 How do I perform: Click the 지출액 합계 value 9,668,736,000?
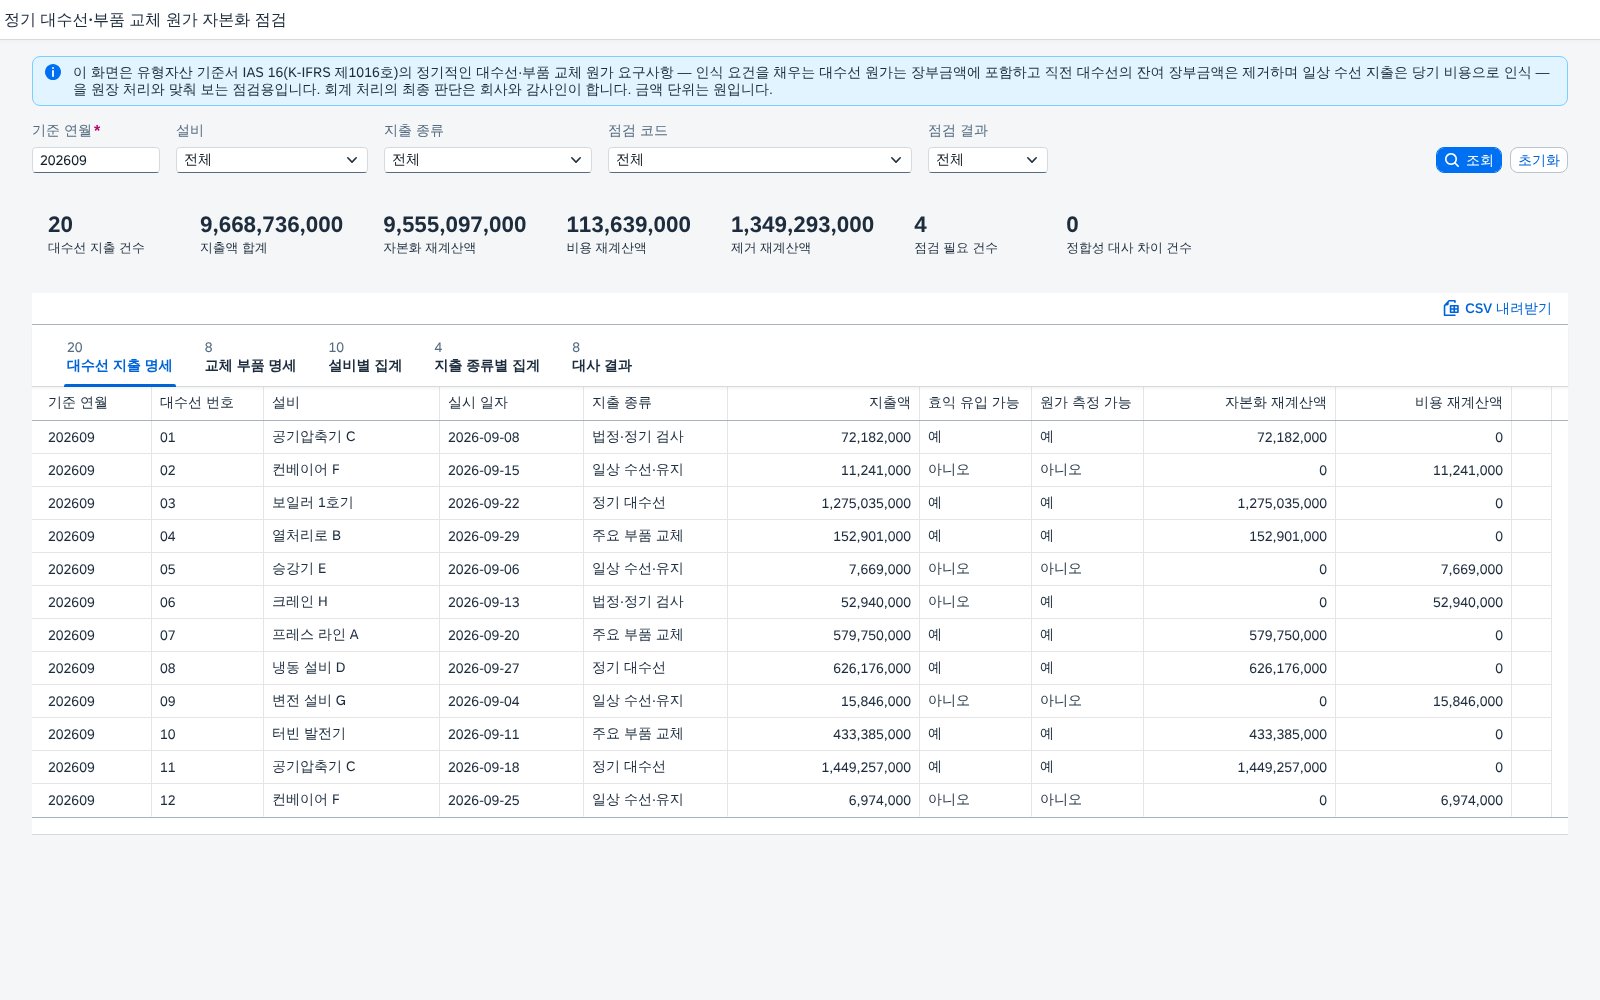pos(271,225)
